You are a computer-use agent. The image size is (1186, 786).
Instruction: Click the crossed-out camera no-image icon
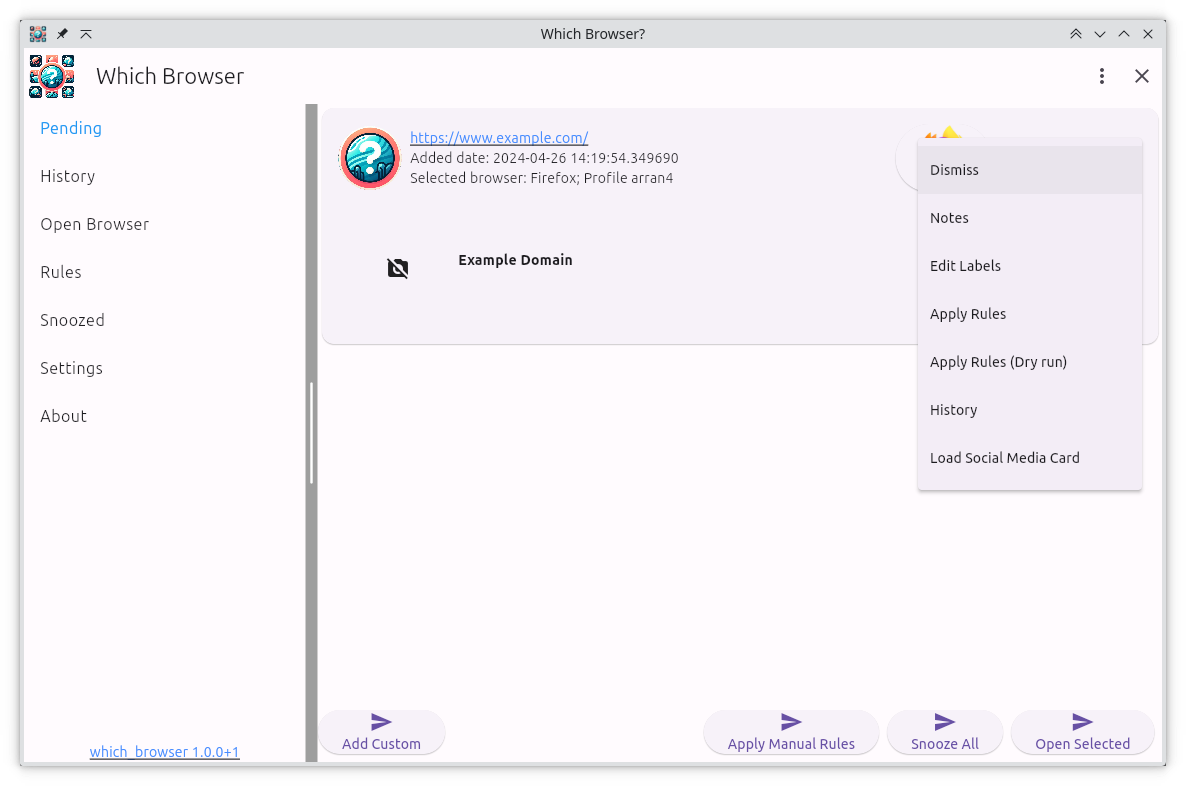tap(398, 268)
